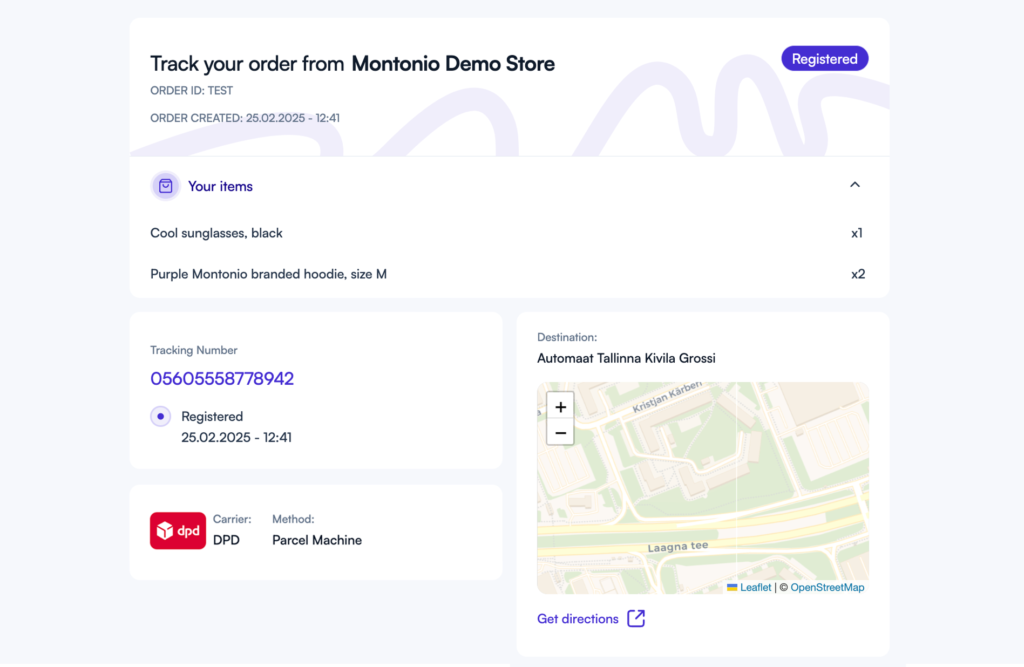The image size is (1024, 667).
Task: Select the Purple Montonio branded hoodie item
Action: pos(268,274)
